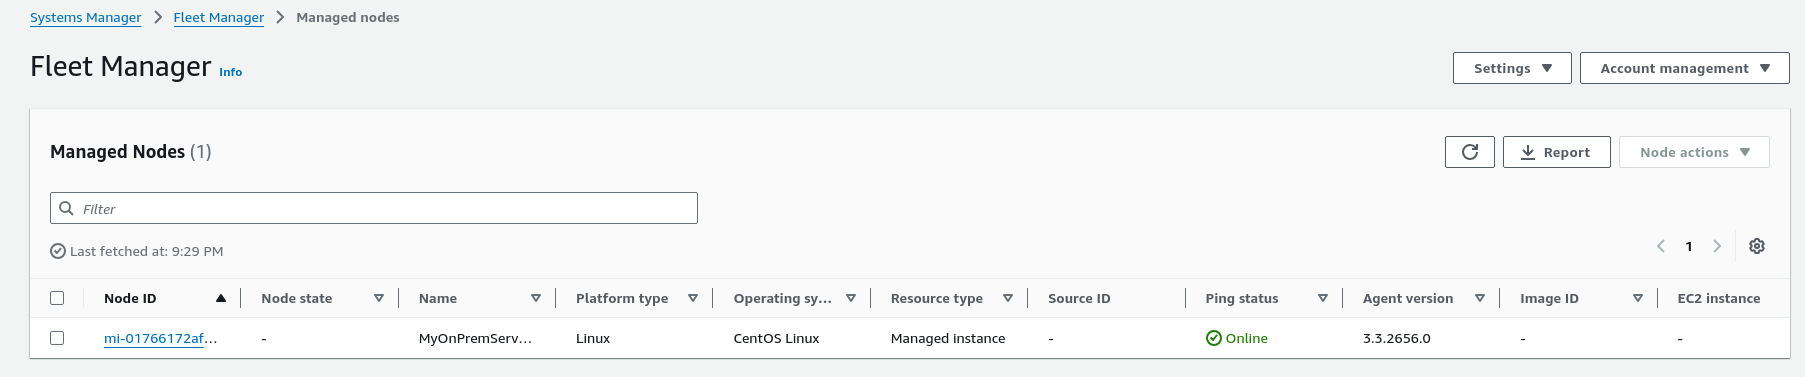Click the Managed nodes breadcrumb text
The image size is (1805, 377).
tap(348, 17)
